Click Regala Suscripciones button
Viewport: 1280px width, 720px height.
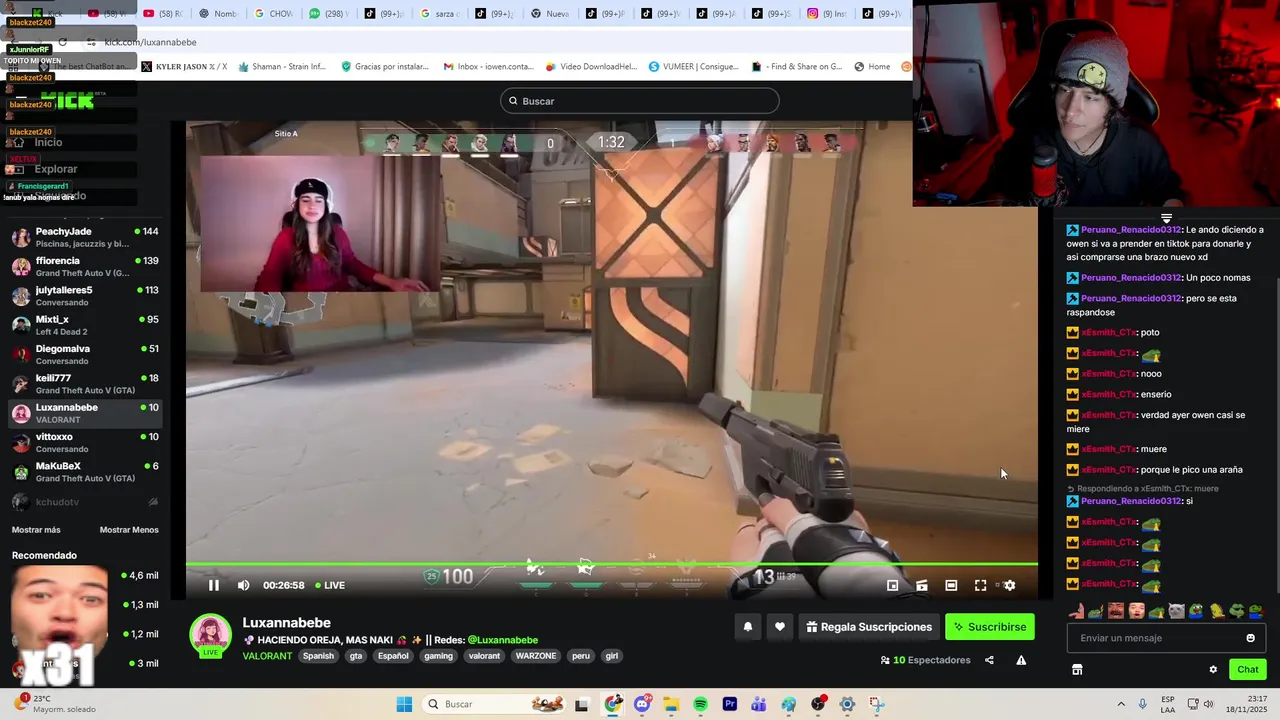click(x=869, y=627)
